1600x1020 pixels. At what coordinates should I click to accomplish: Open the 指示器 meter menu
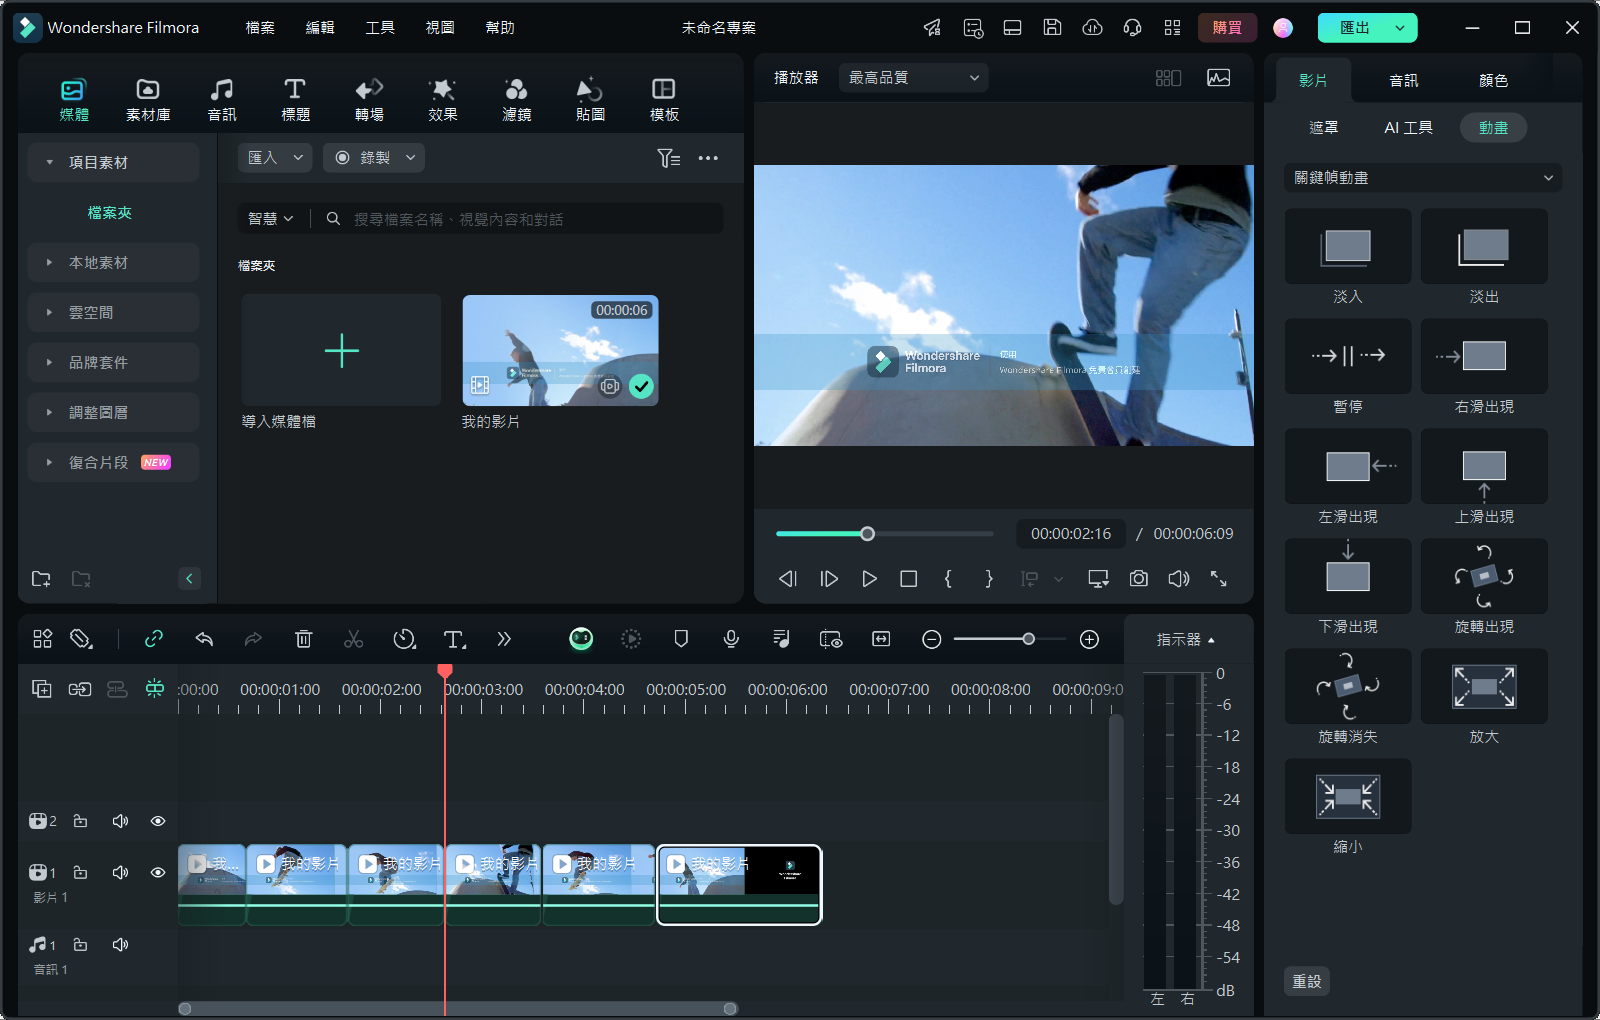(x=1185, y=640)
